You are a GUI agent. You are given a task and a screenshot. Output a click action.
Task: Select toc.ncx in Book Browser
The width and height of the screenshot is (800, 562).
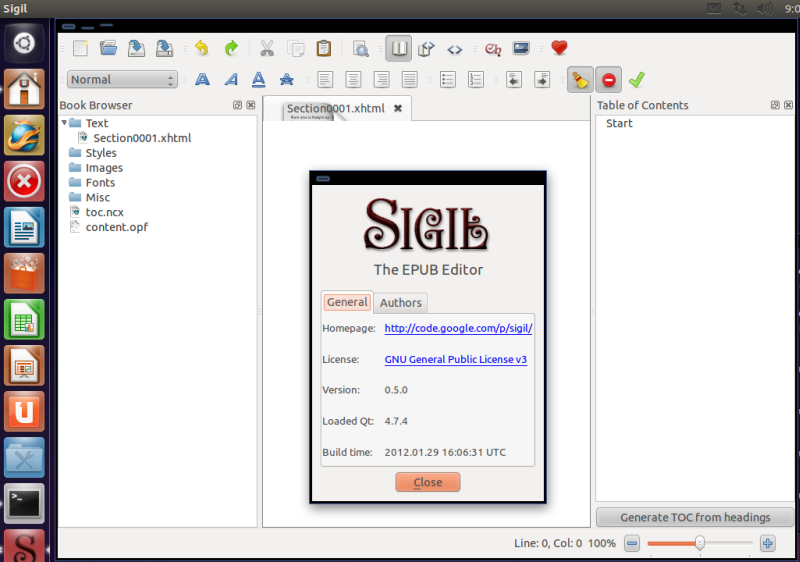coord(104,212)
